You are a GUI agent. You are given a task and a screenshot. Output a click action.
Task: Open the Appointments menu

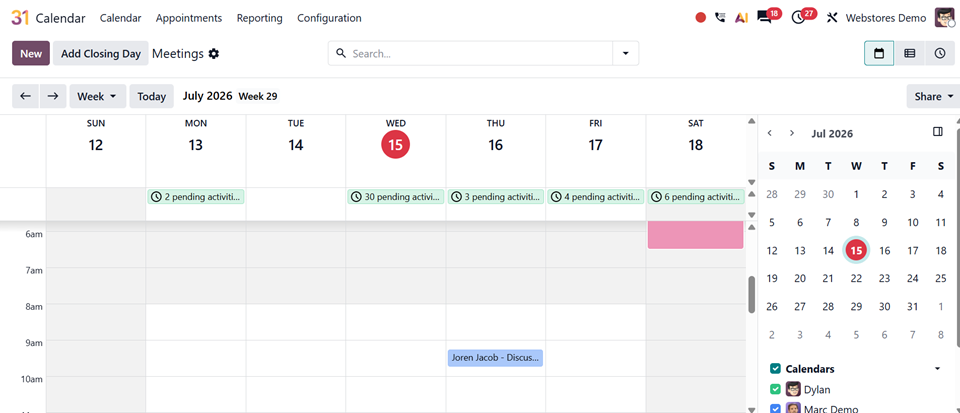189,18
